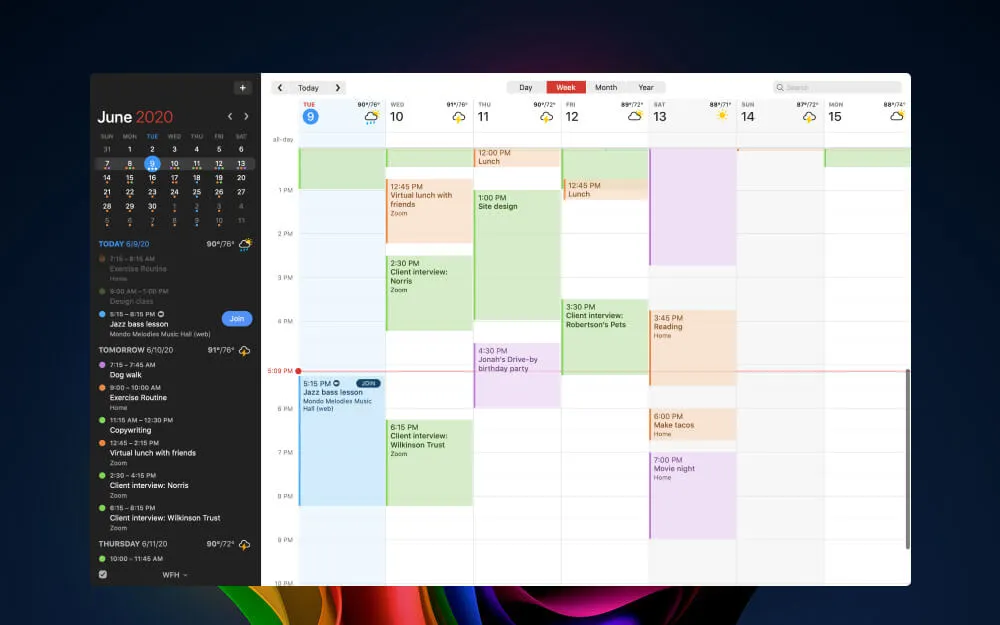This screenshot has width=1000, height=625.
Task: Click Tuesday's rain weather icon in week header
Action: 372,118
